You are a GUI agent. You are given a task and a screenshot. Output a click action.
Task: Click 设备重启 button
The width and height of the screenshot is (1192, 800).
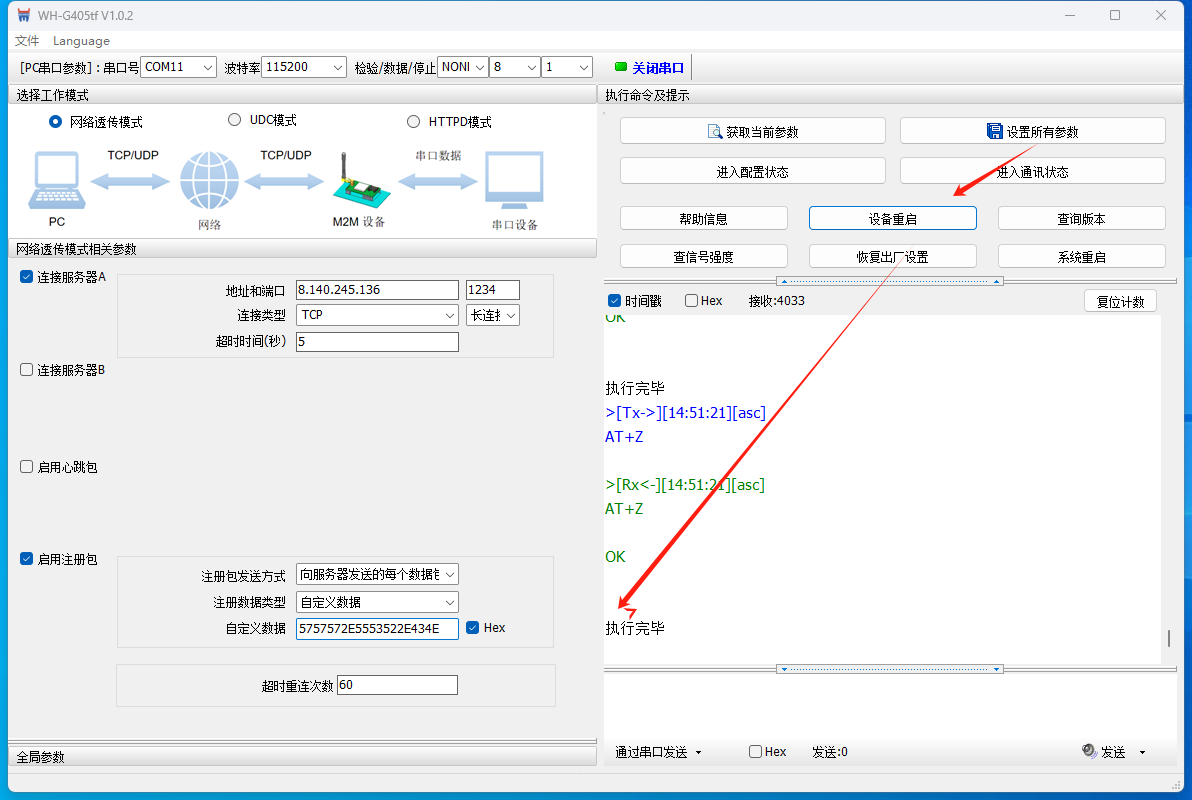[x=892, y=218]
